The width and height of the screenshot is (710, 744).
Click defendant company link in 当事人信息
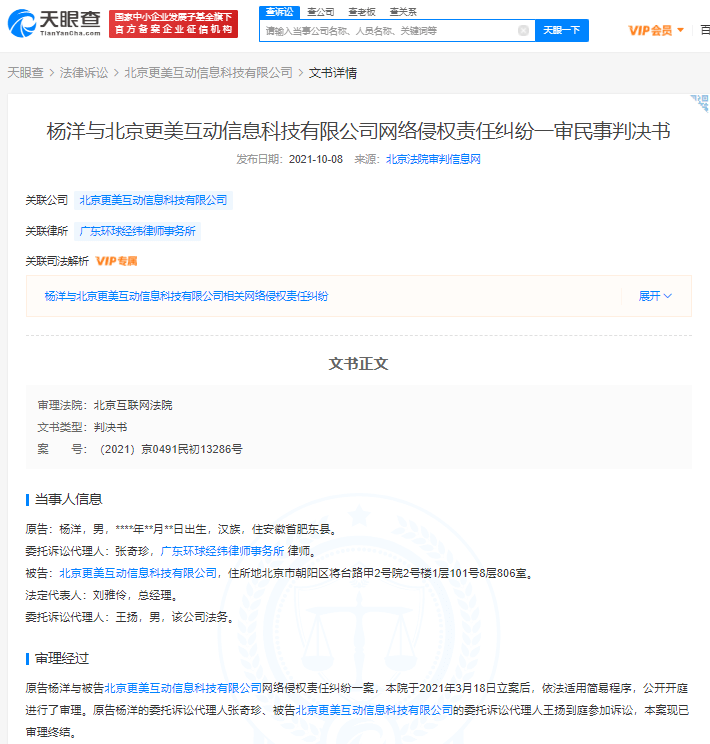(138, 573)
